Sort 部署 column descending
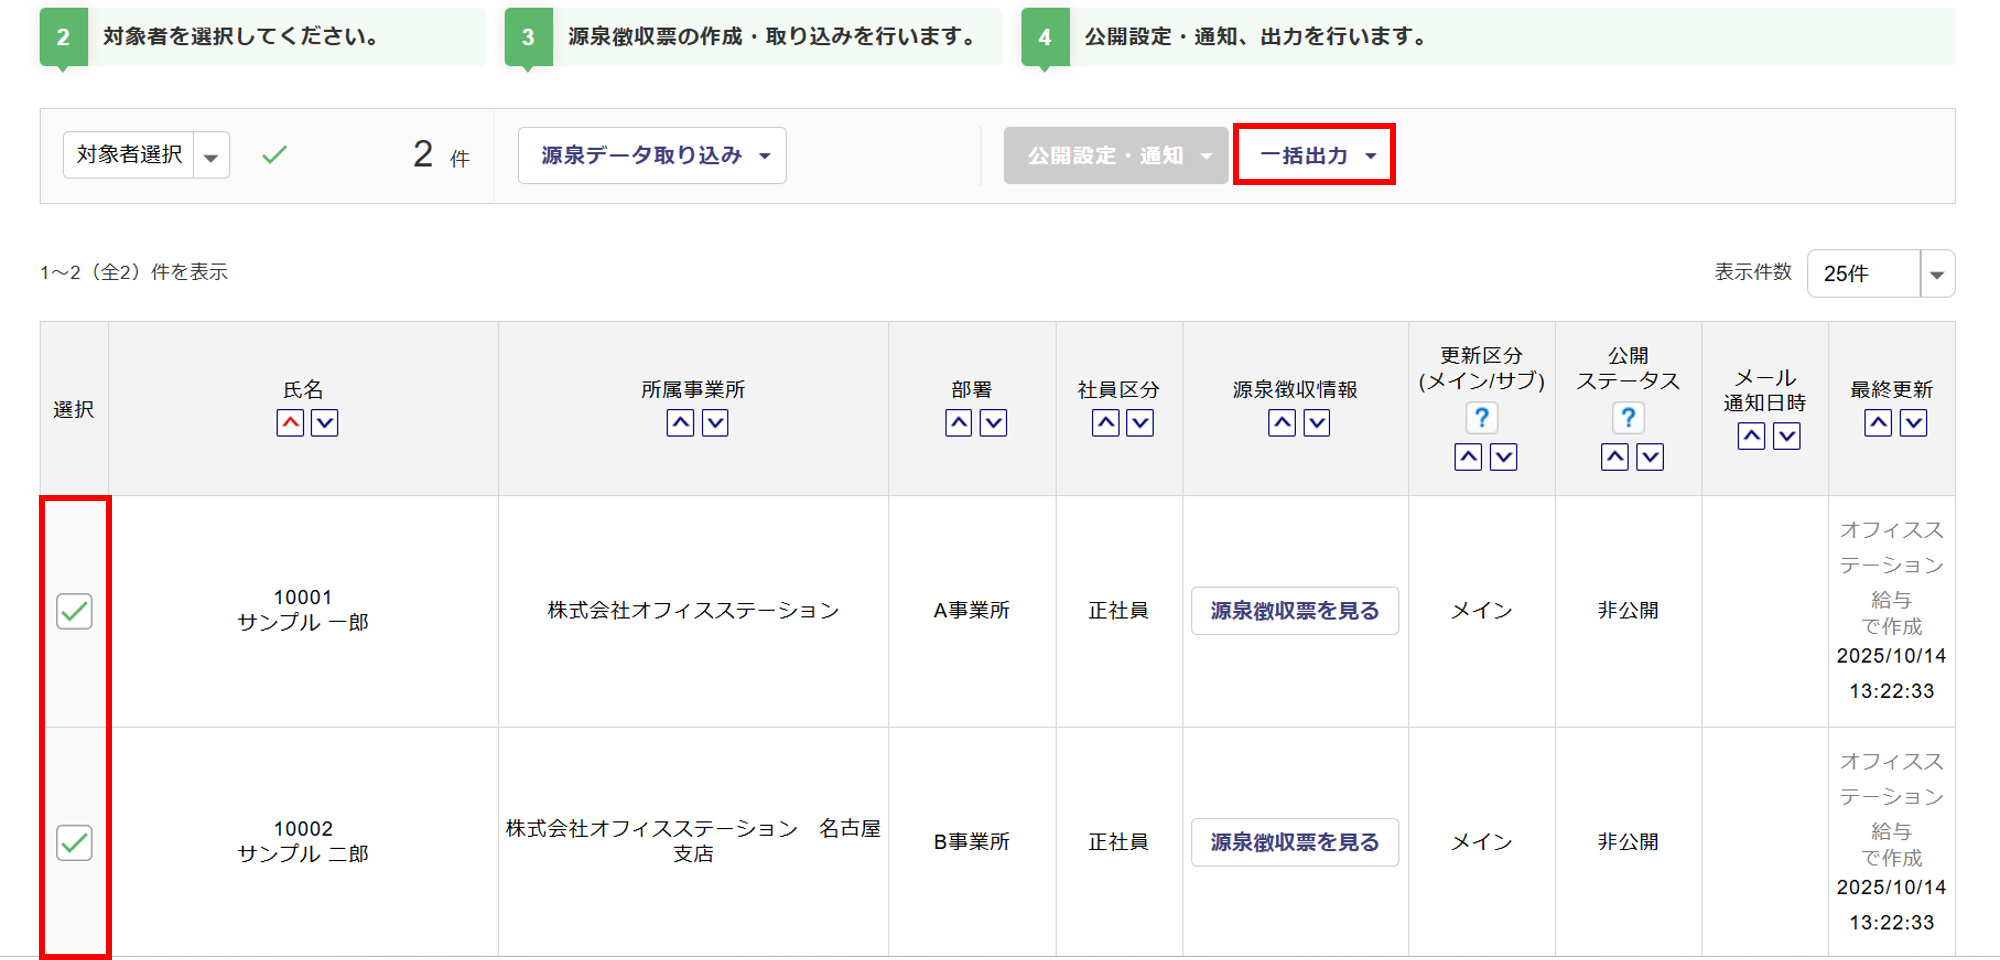 coord(993,423)
